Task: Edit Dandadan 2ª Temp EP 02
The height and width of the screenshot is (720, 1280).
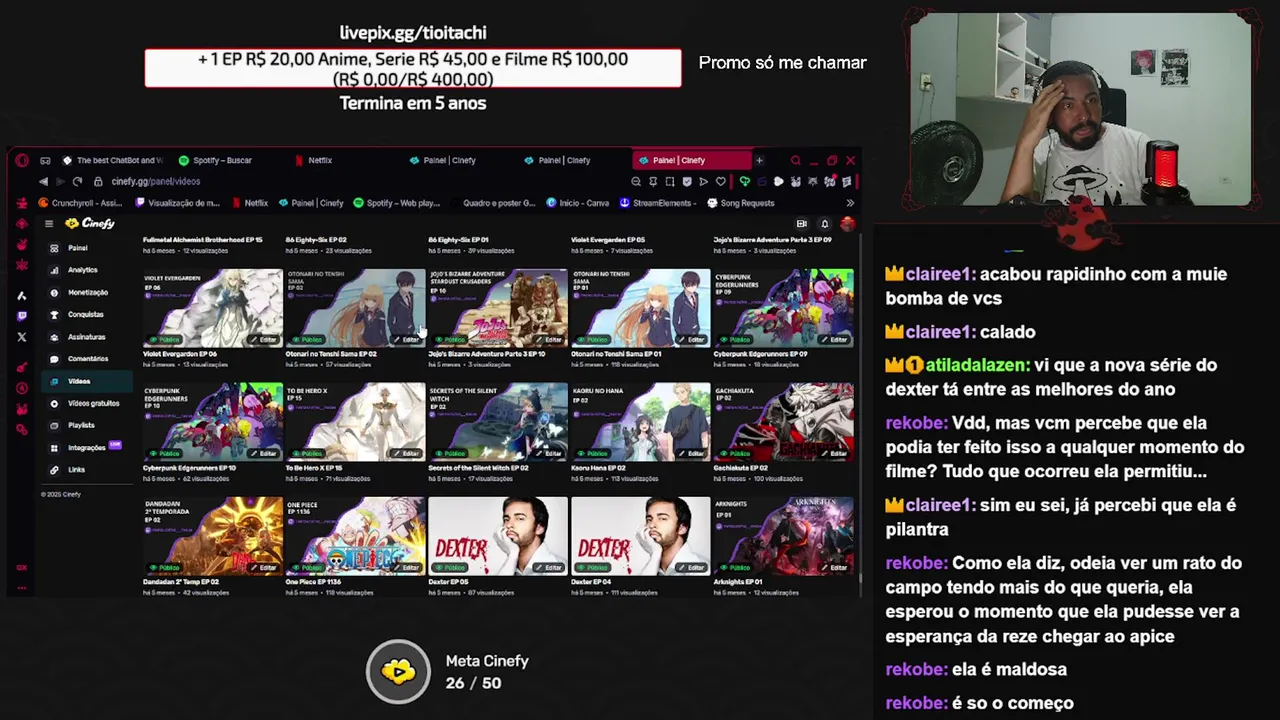Action: [263, 568]
